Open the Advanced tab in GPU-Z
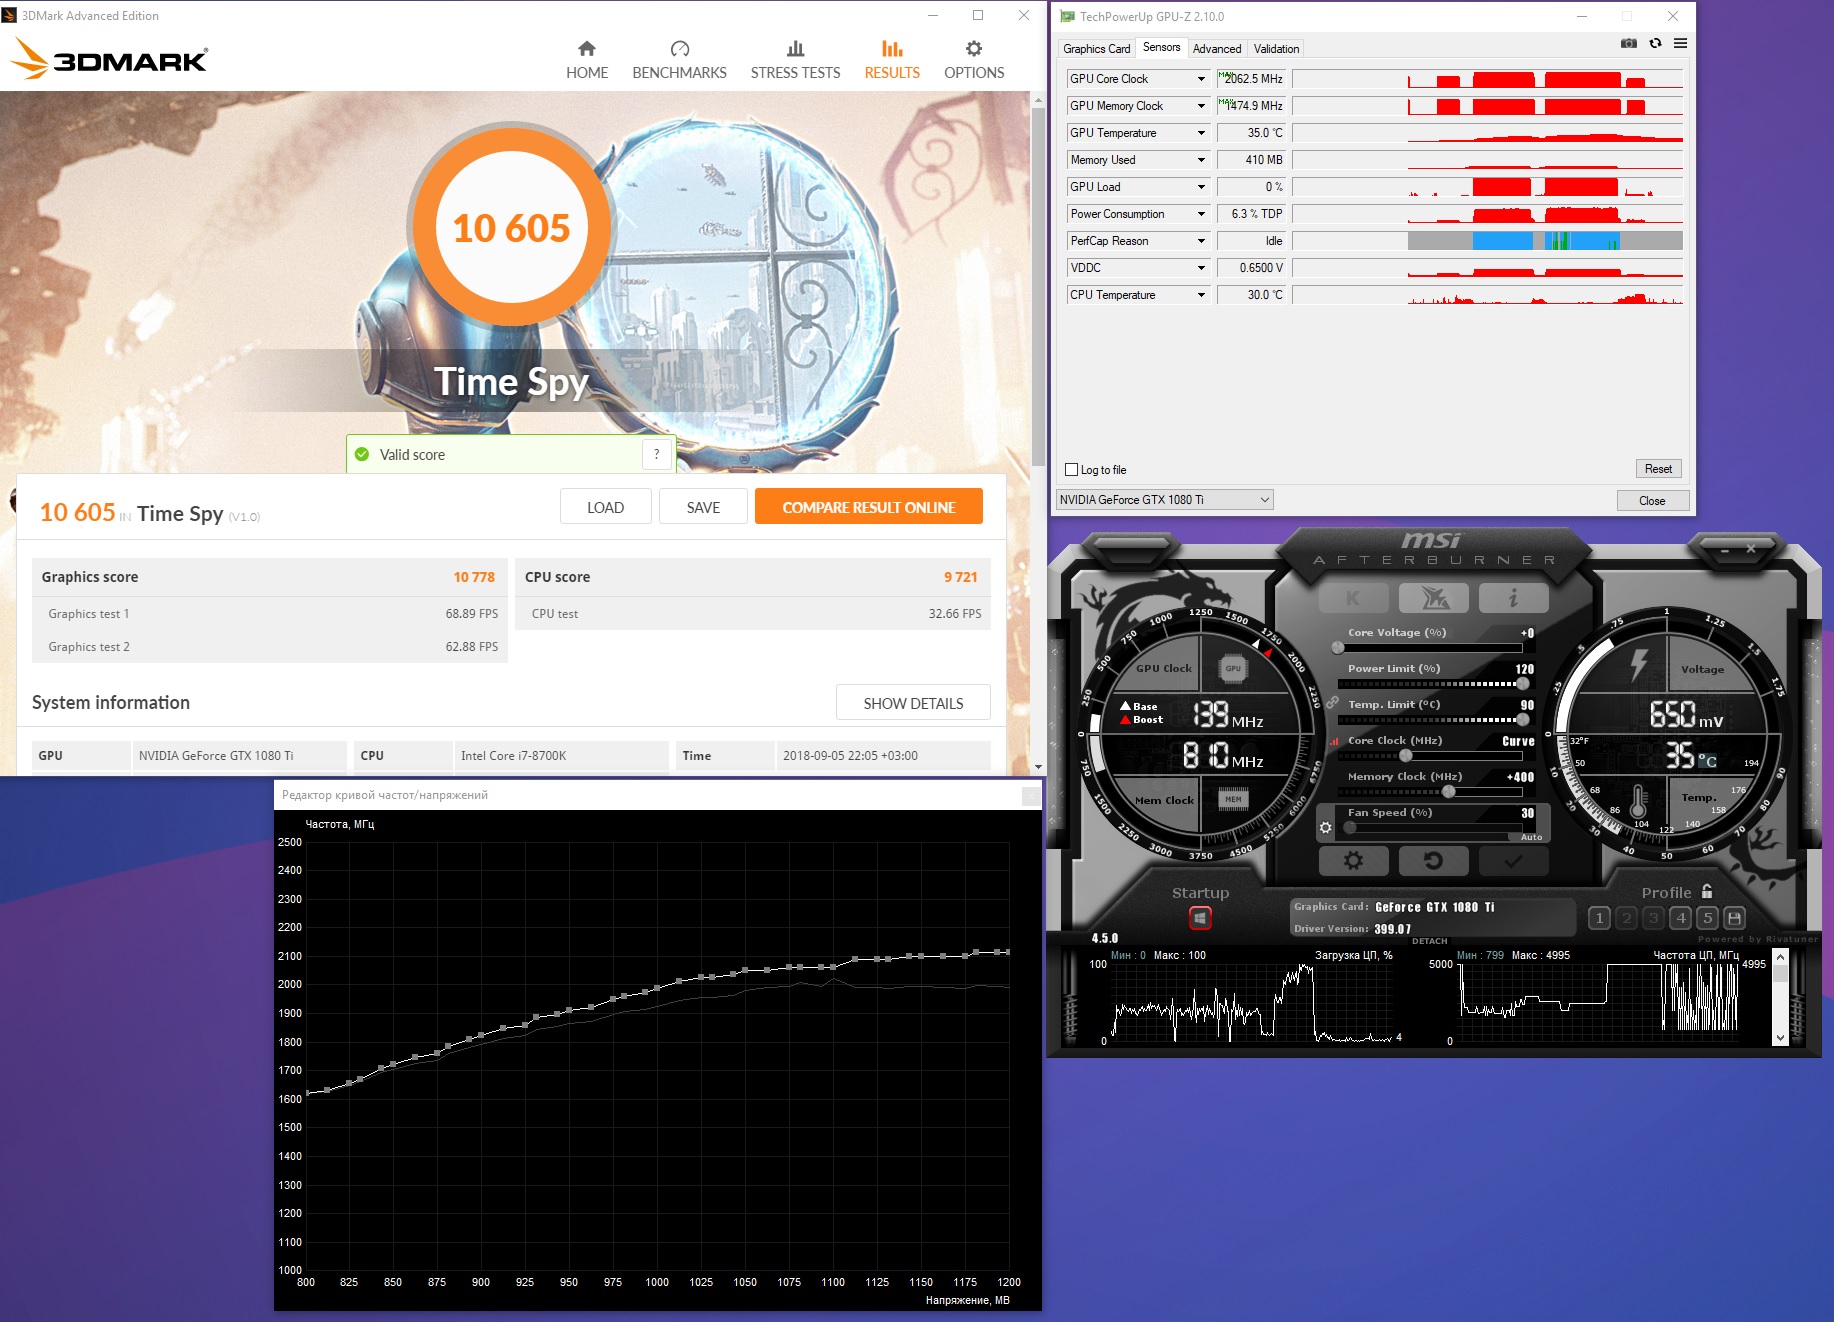The width and height of the screenshot is (1834, 1322). tap(1216, 48)
